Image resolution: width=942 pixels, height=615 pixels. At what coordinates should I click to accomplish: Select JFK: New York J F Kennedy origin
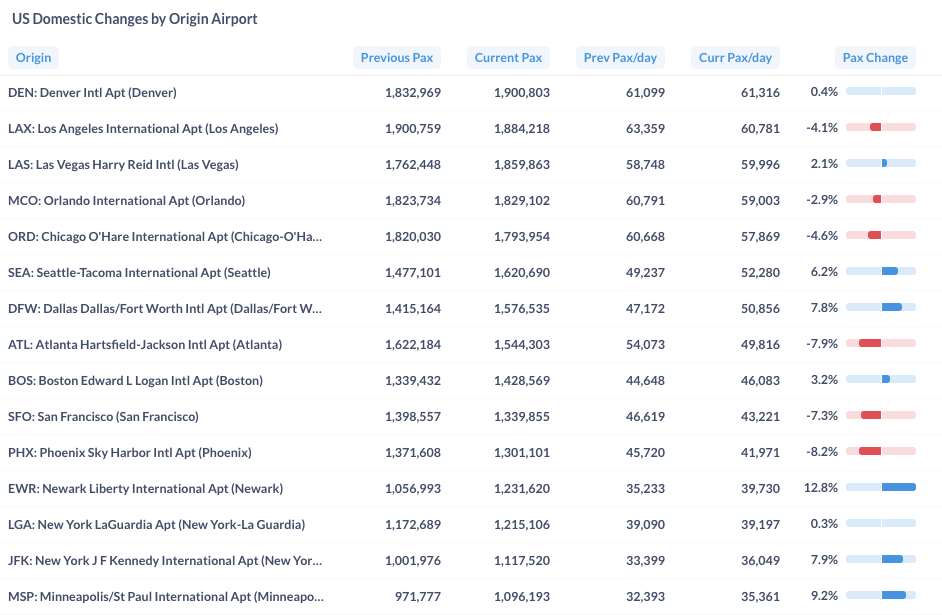pyautogui.click(x=165, y=561)
